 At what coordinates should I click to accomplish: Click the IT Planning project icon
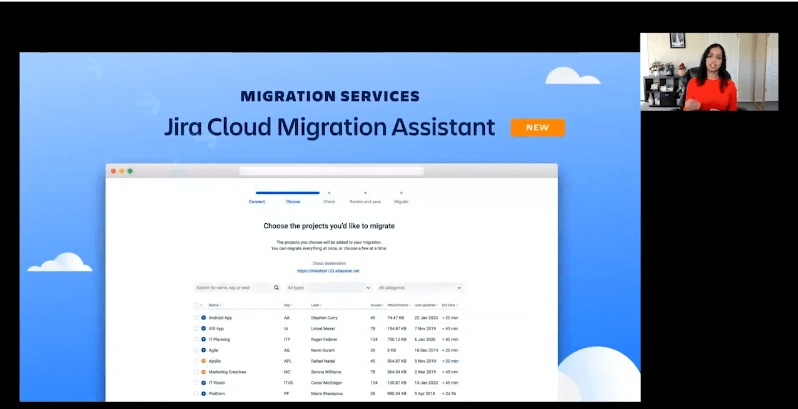click(204, 339)
